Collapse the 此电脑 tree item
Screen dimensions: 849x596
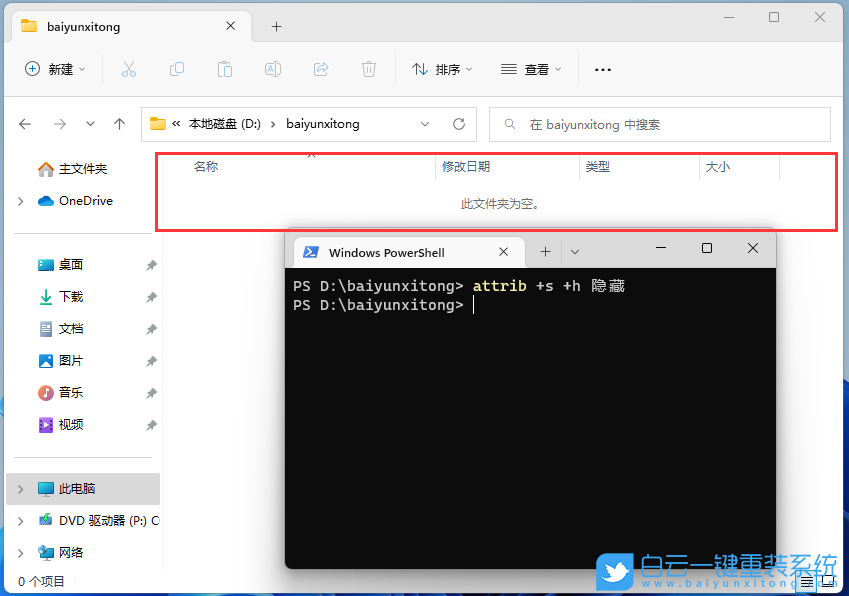click(x=18, y=488)
